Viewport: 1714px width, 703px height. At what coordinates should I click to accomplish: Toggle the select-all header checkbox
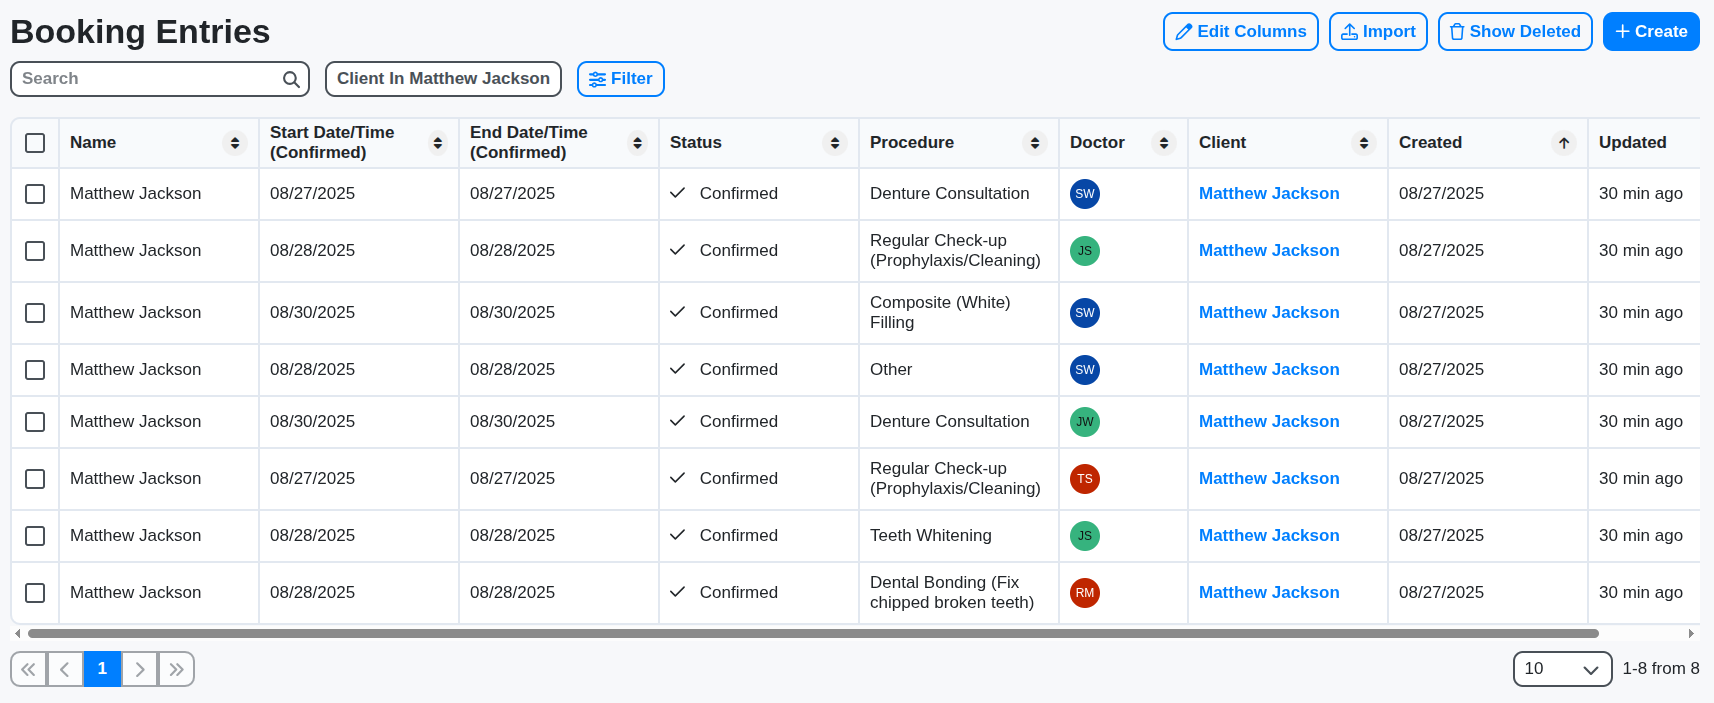tap(35, 143)
